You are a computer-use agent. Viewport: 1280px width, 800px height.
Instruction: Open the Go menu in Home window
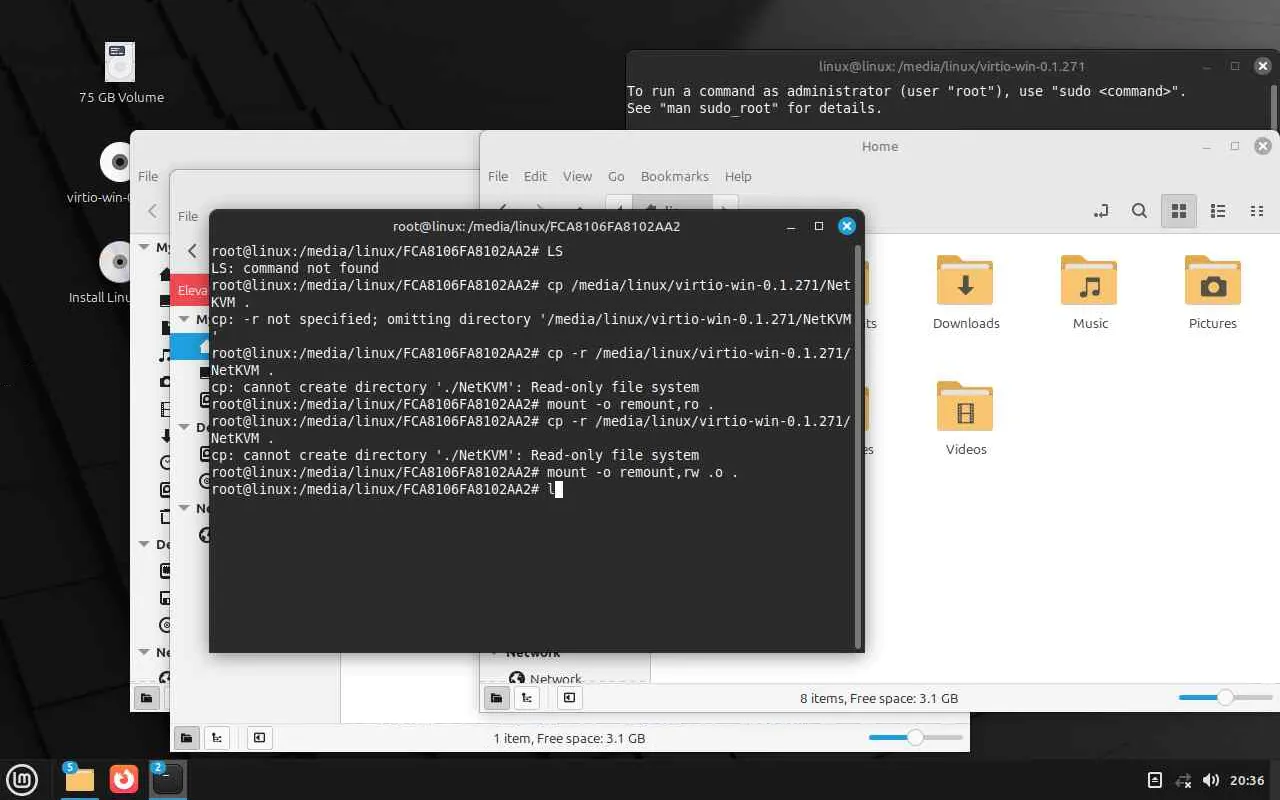(x=616, y=176)
